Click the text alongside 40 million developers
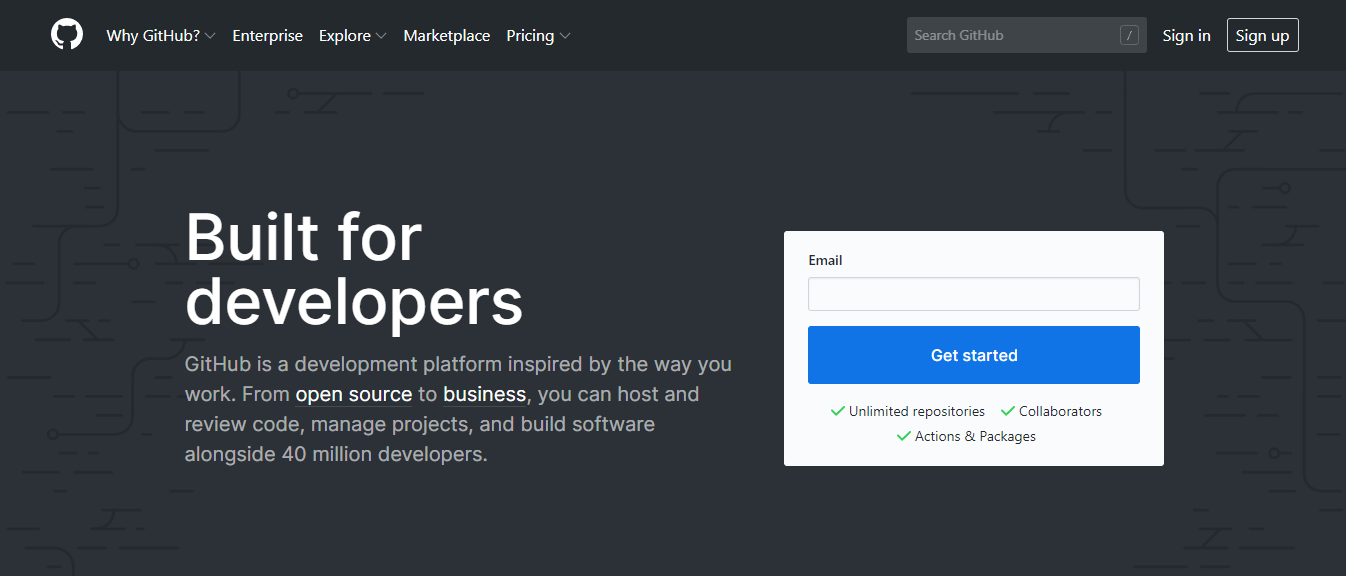 335,454
